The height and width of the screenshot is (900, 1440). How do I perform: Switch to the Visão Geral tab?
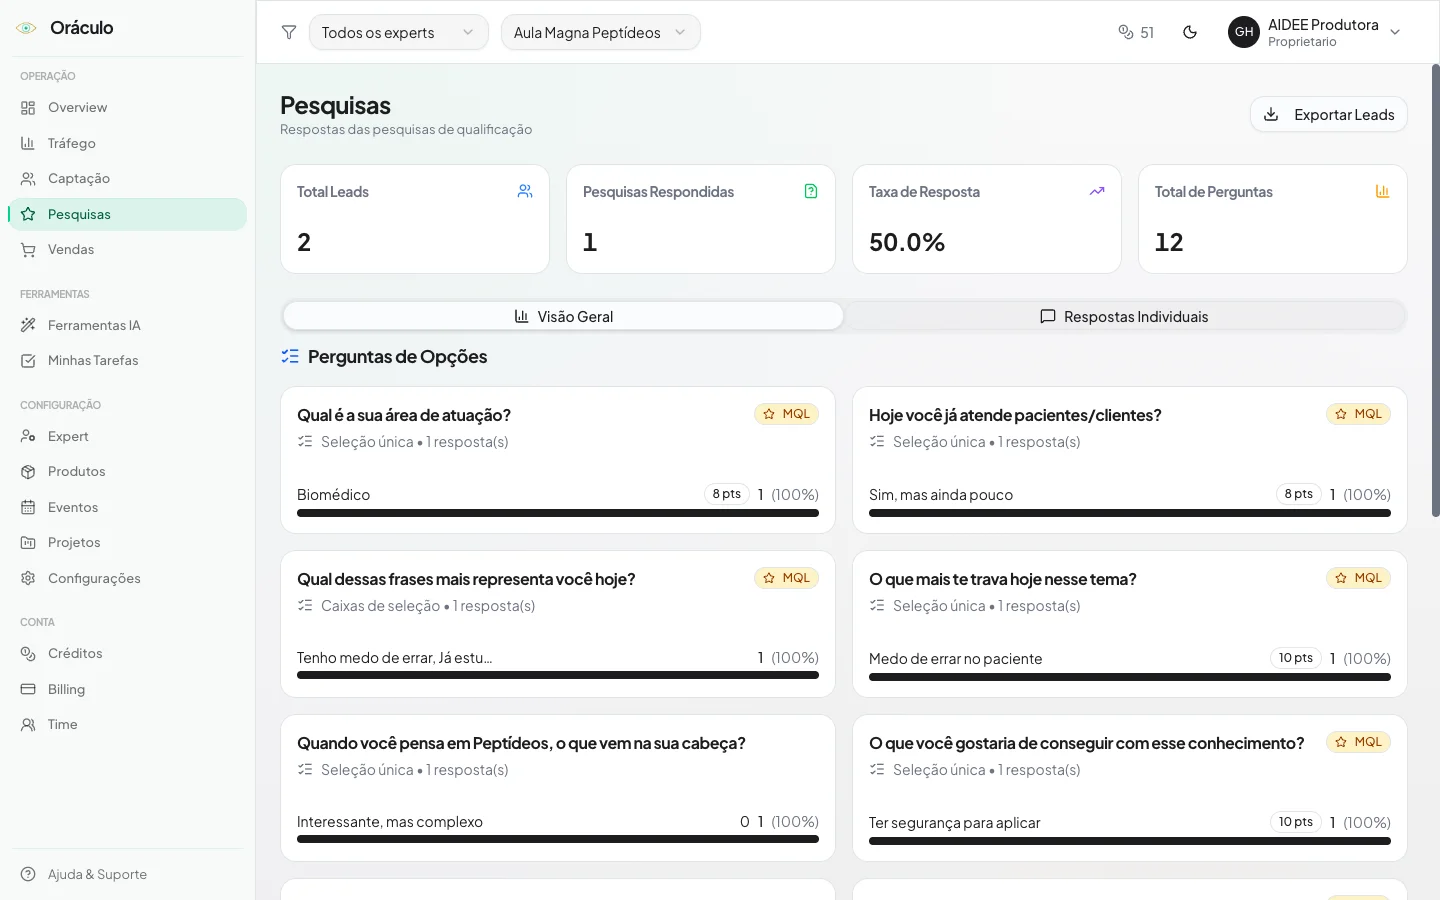tap(563, 316)
